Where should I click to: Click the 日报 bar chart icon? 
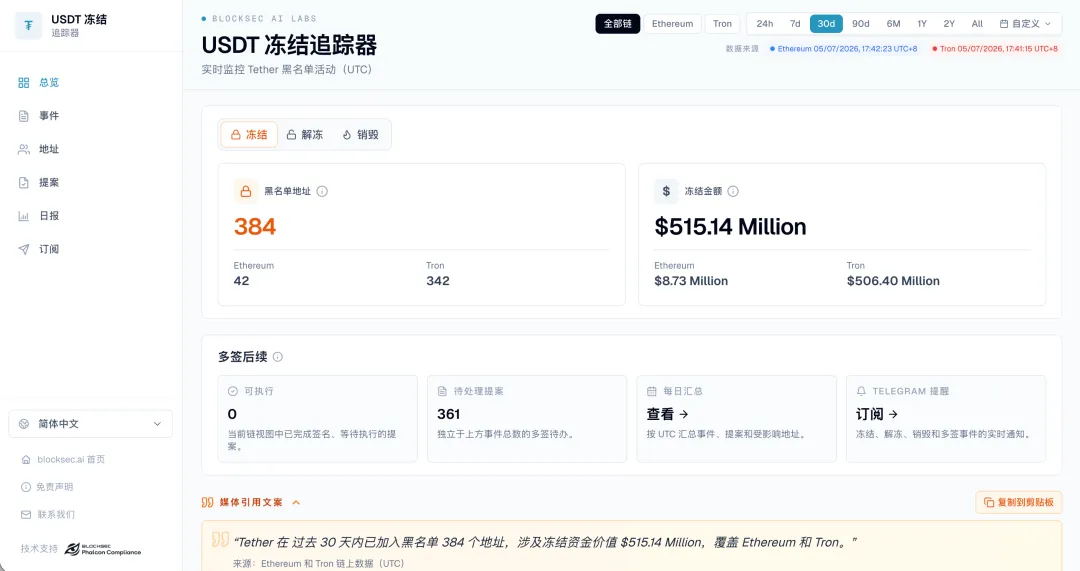[x=23, y=216]
